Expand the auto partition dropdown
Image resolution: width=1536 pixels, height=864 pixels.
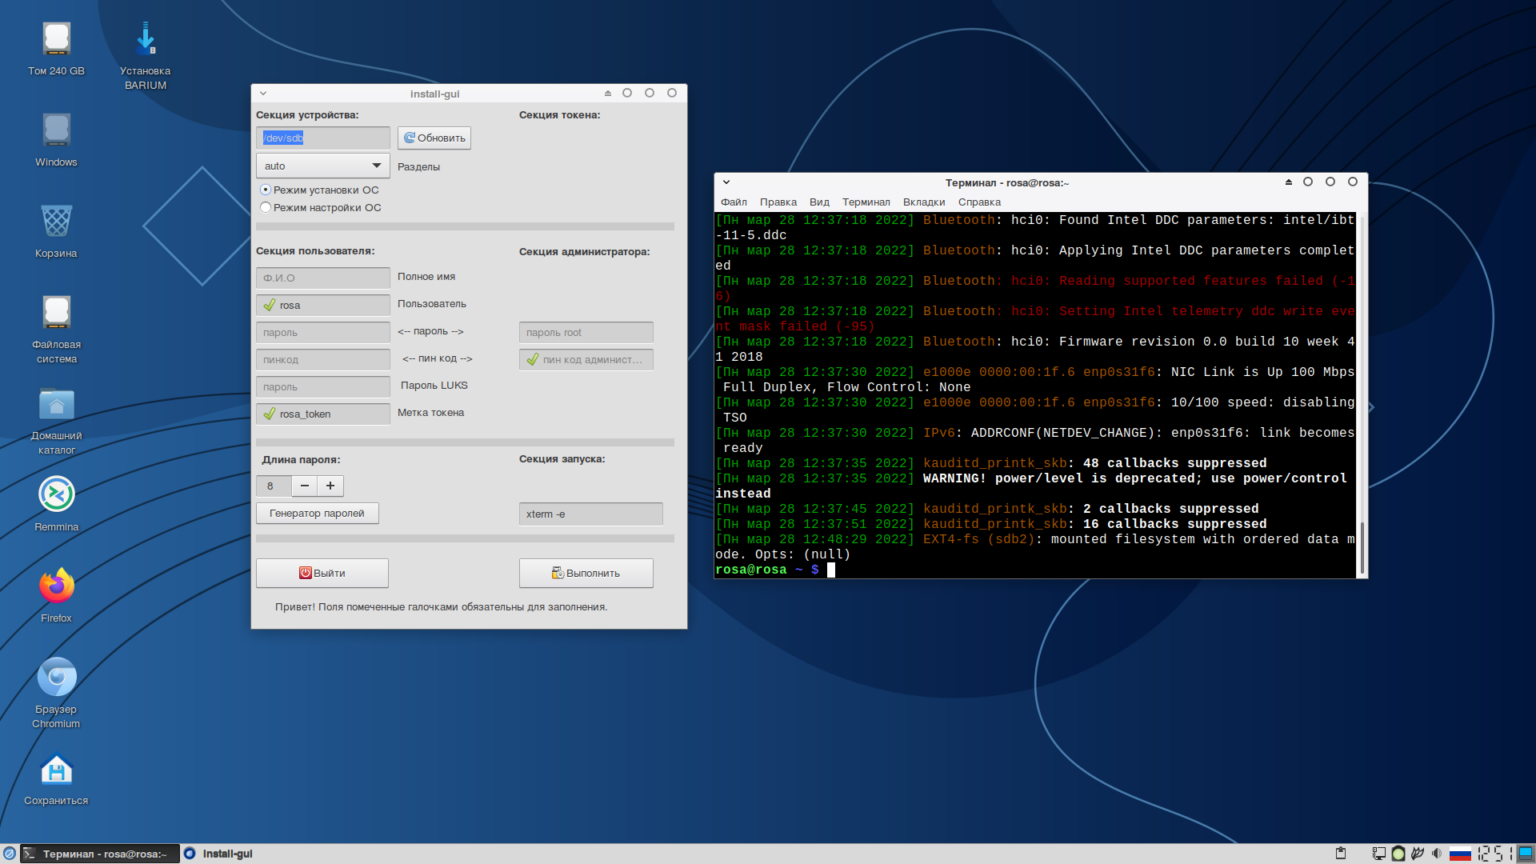tap(322, 166)
